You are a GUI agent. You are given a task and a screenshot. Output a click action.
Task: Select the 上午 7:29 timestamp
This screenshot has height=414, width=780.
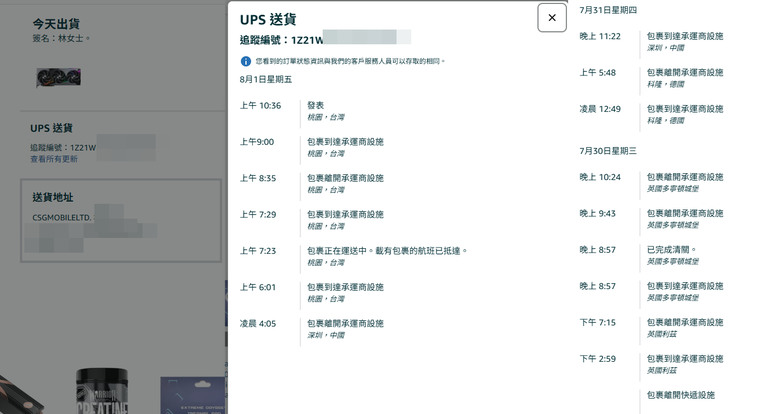(258, 214)
